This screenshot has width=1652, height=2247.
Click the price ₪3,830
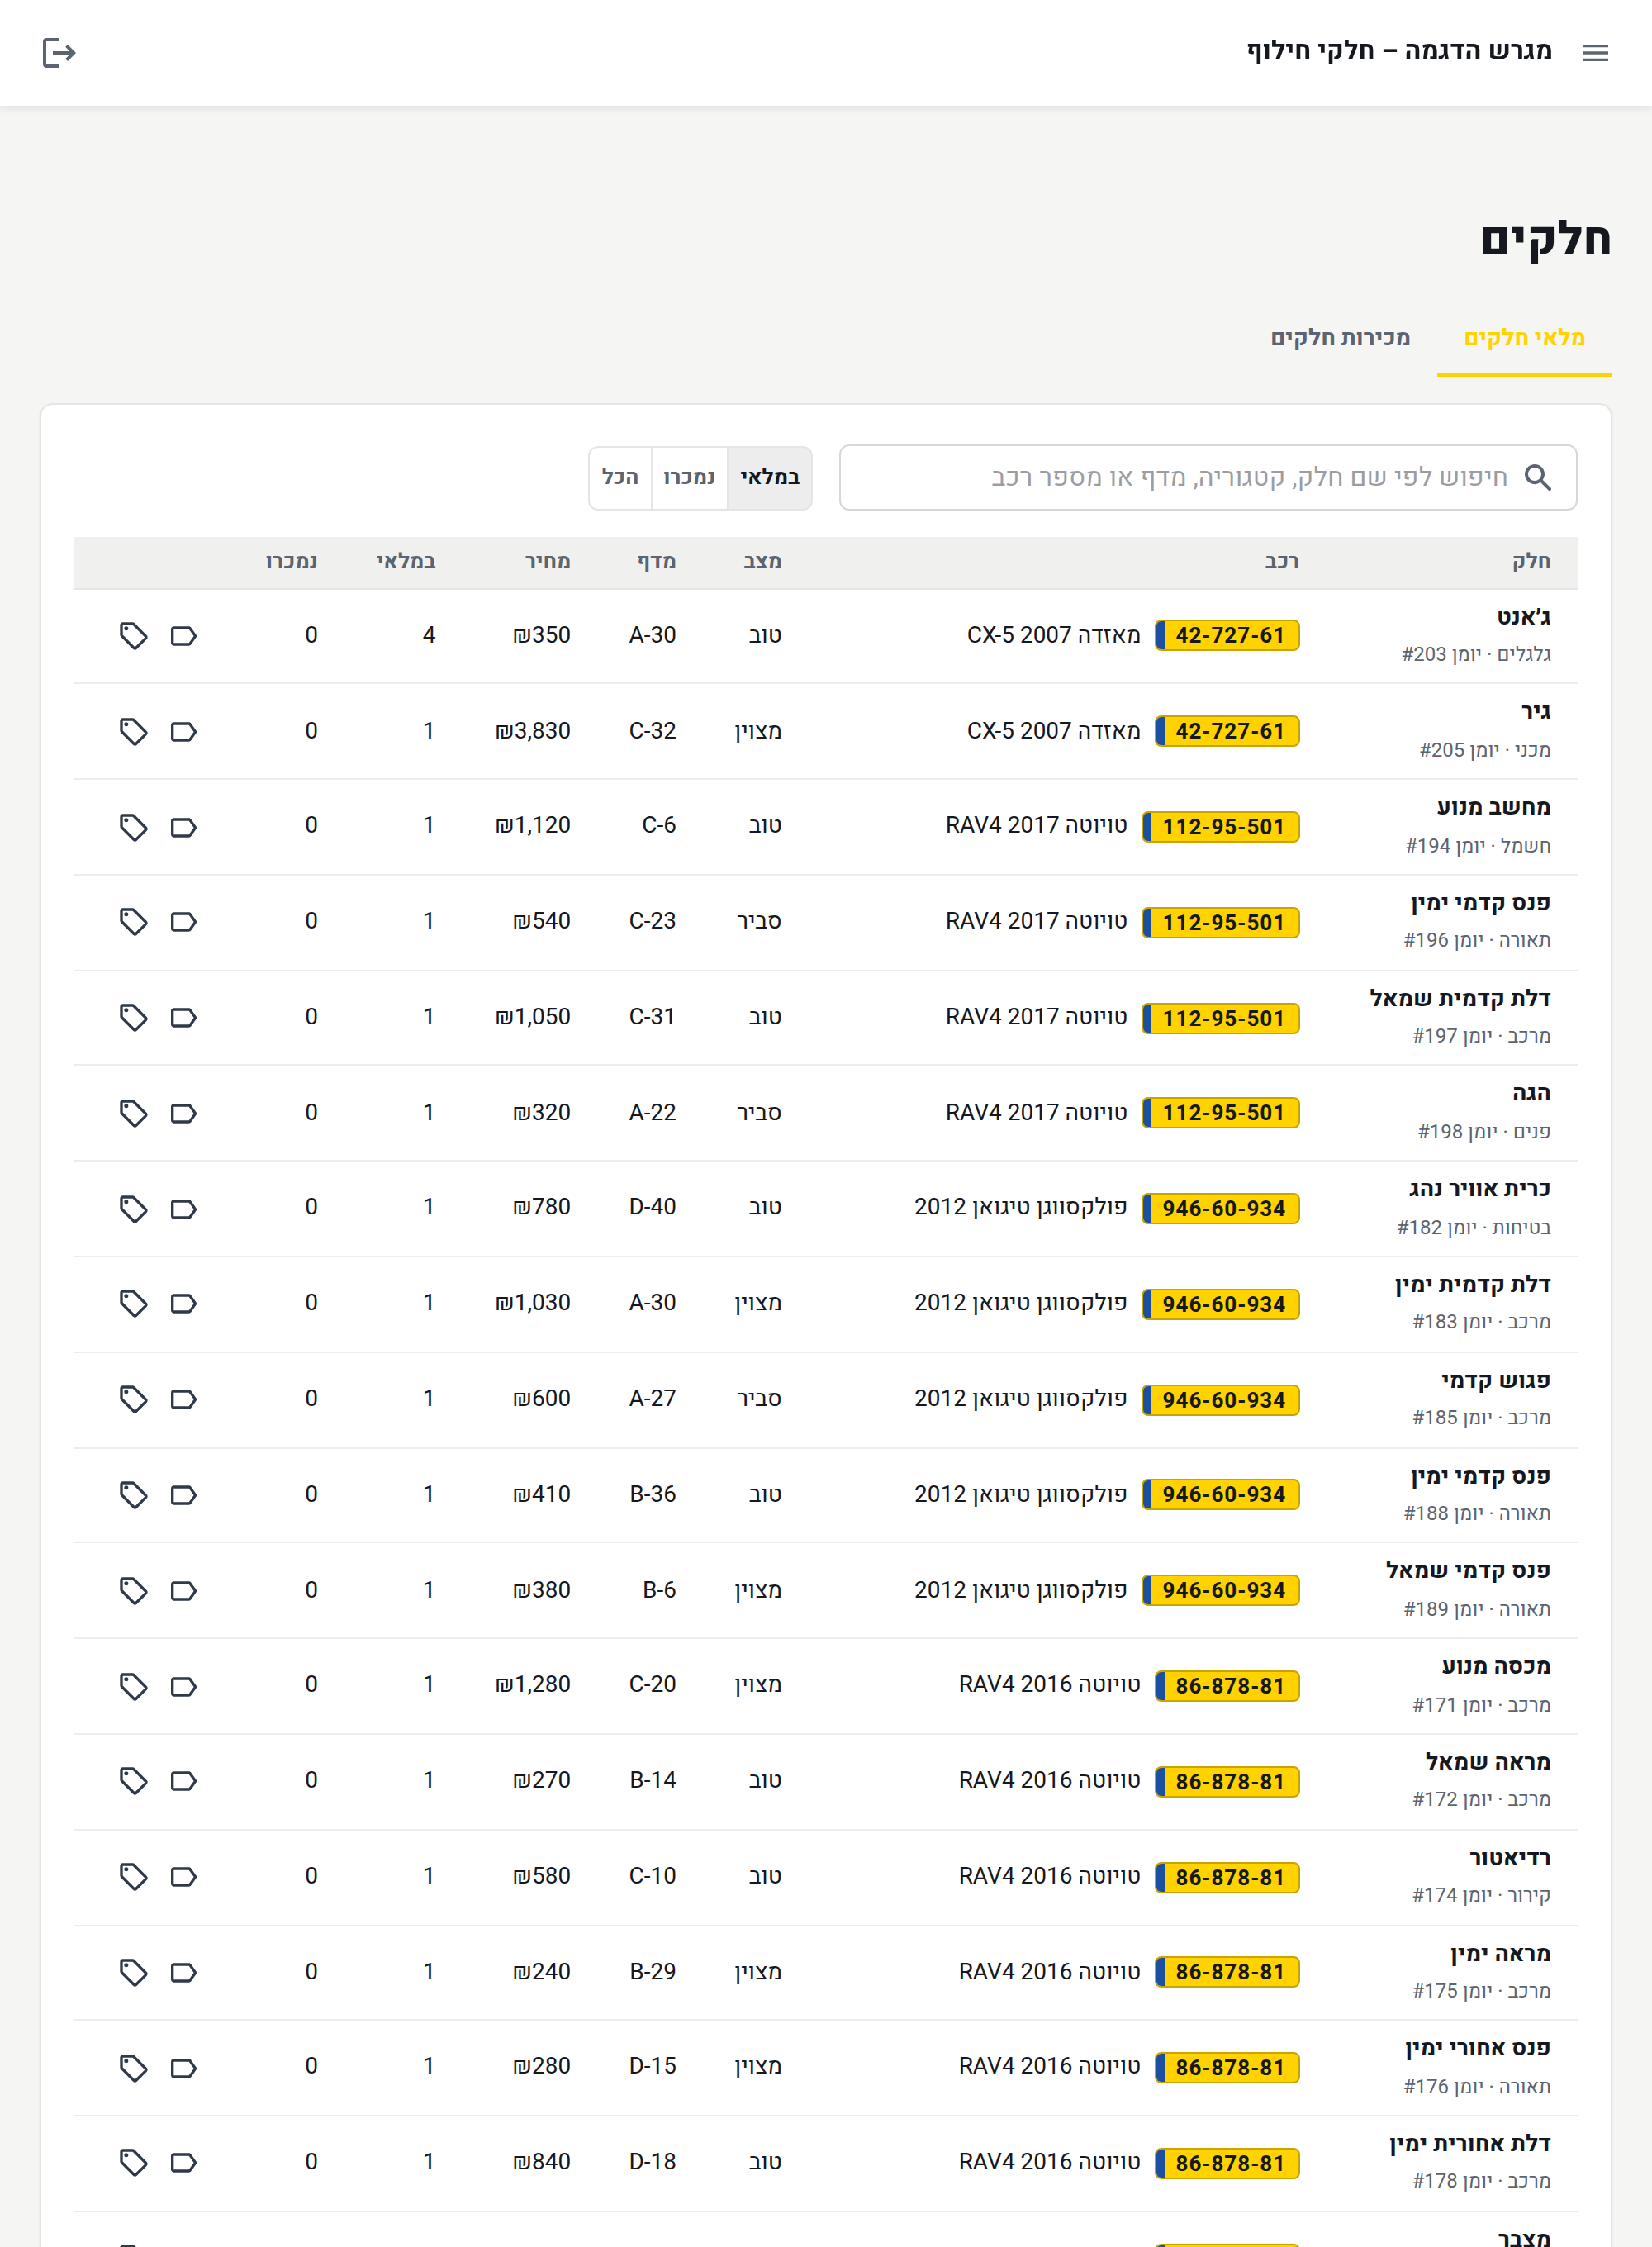533,731
